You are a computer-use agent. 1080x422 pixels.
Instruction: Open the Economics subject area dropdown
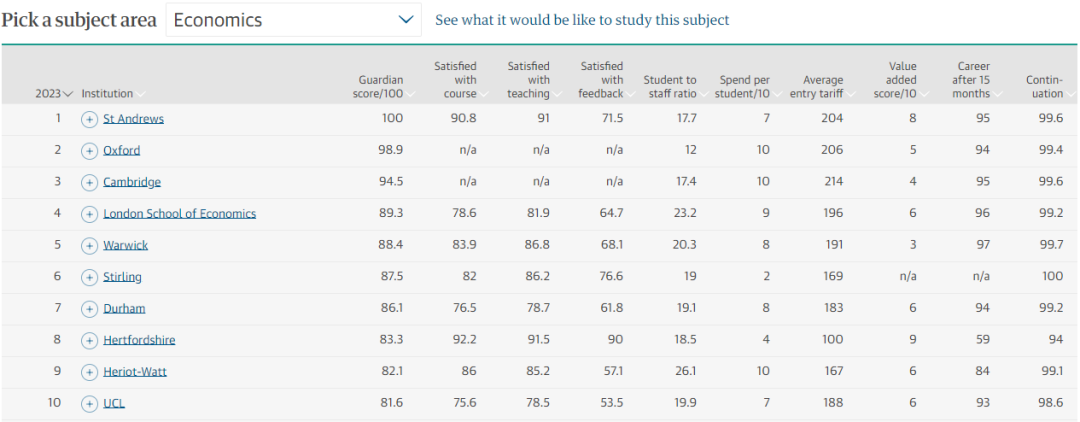tap(293, 20)
